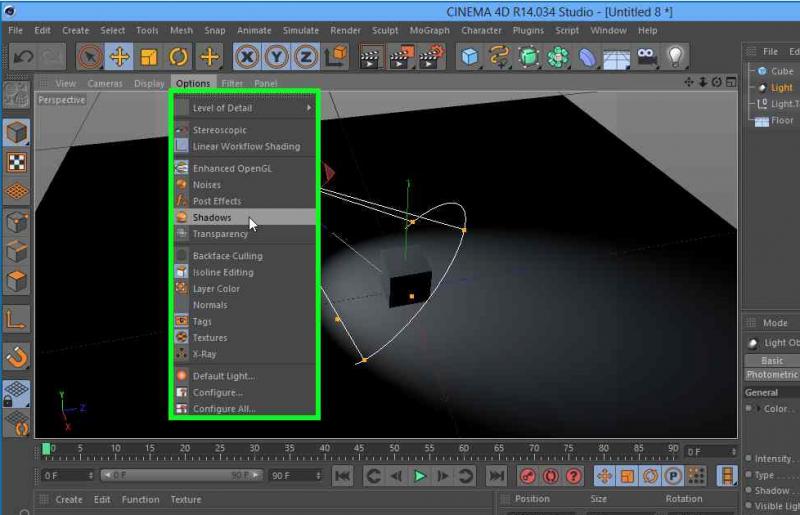Toggle Transparency option
The image size is (800, 515).
(244, 234)
